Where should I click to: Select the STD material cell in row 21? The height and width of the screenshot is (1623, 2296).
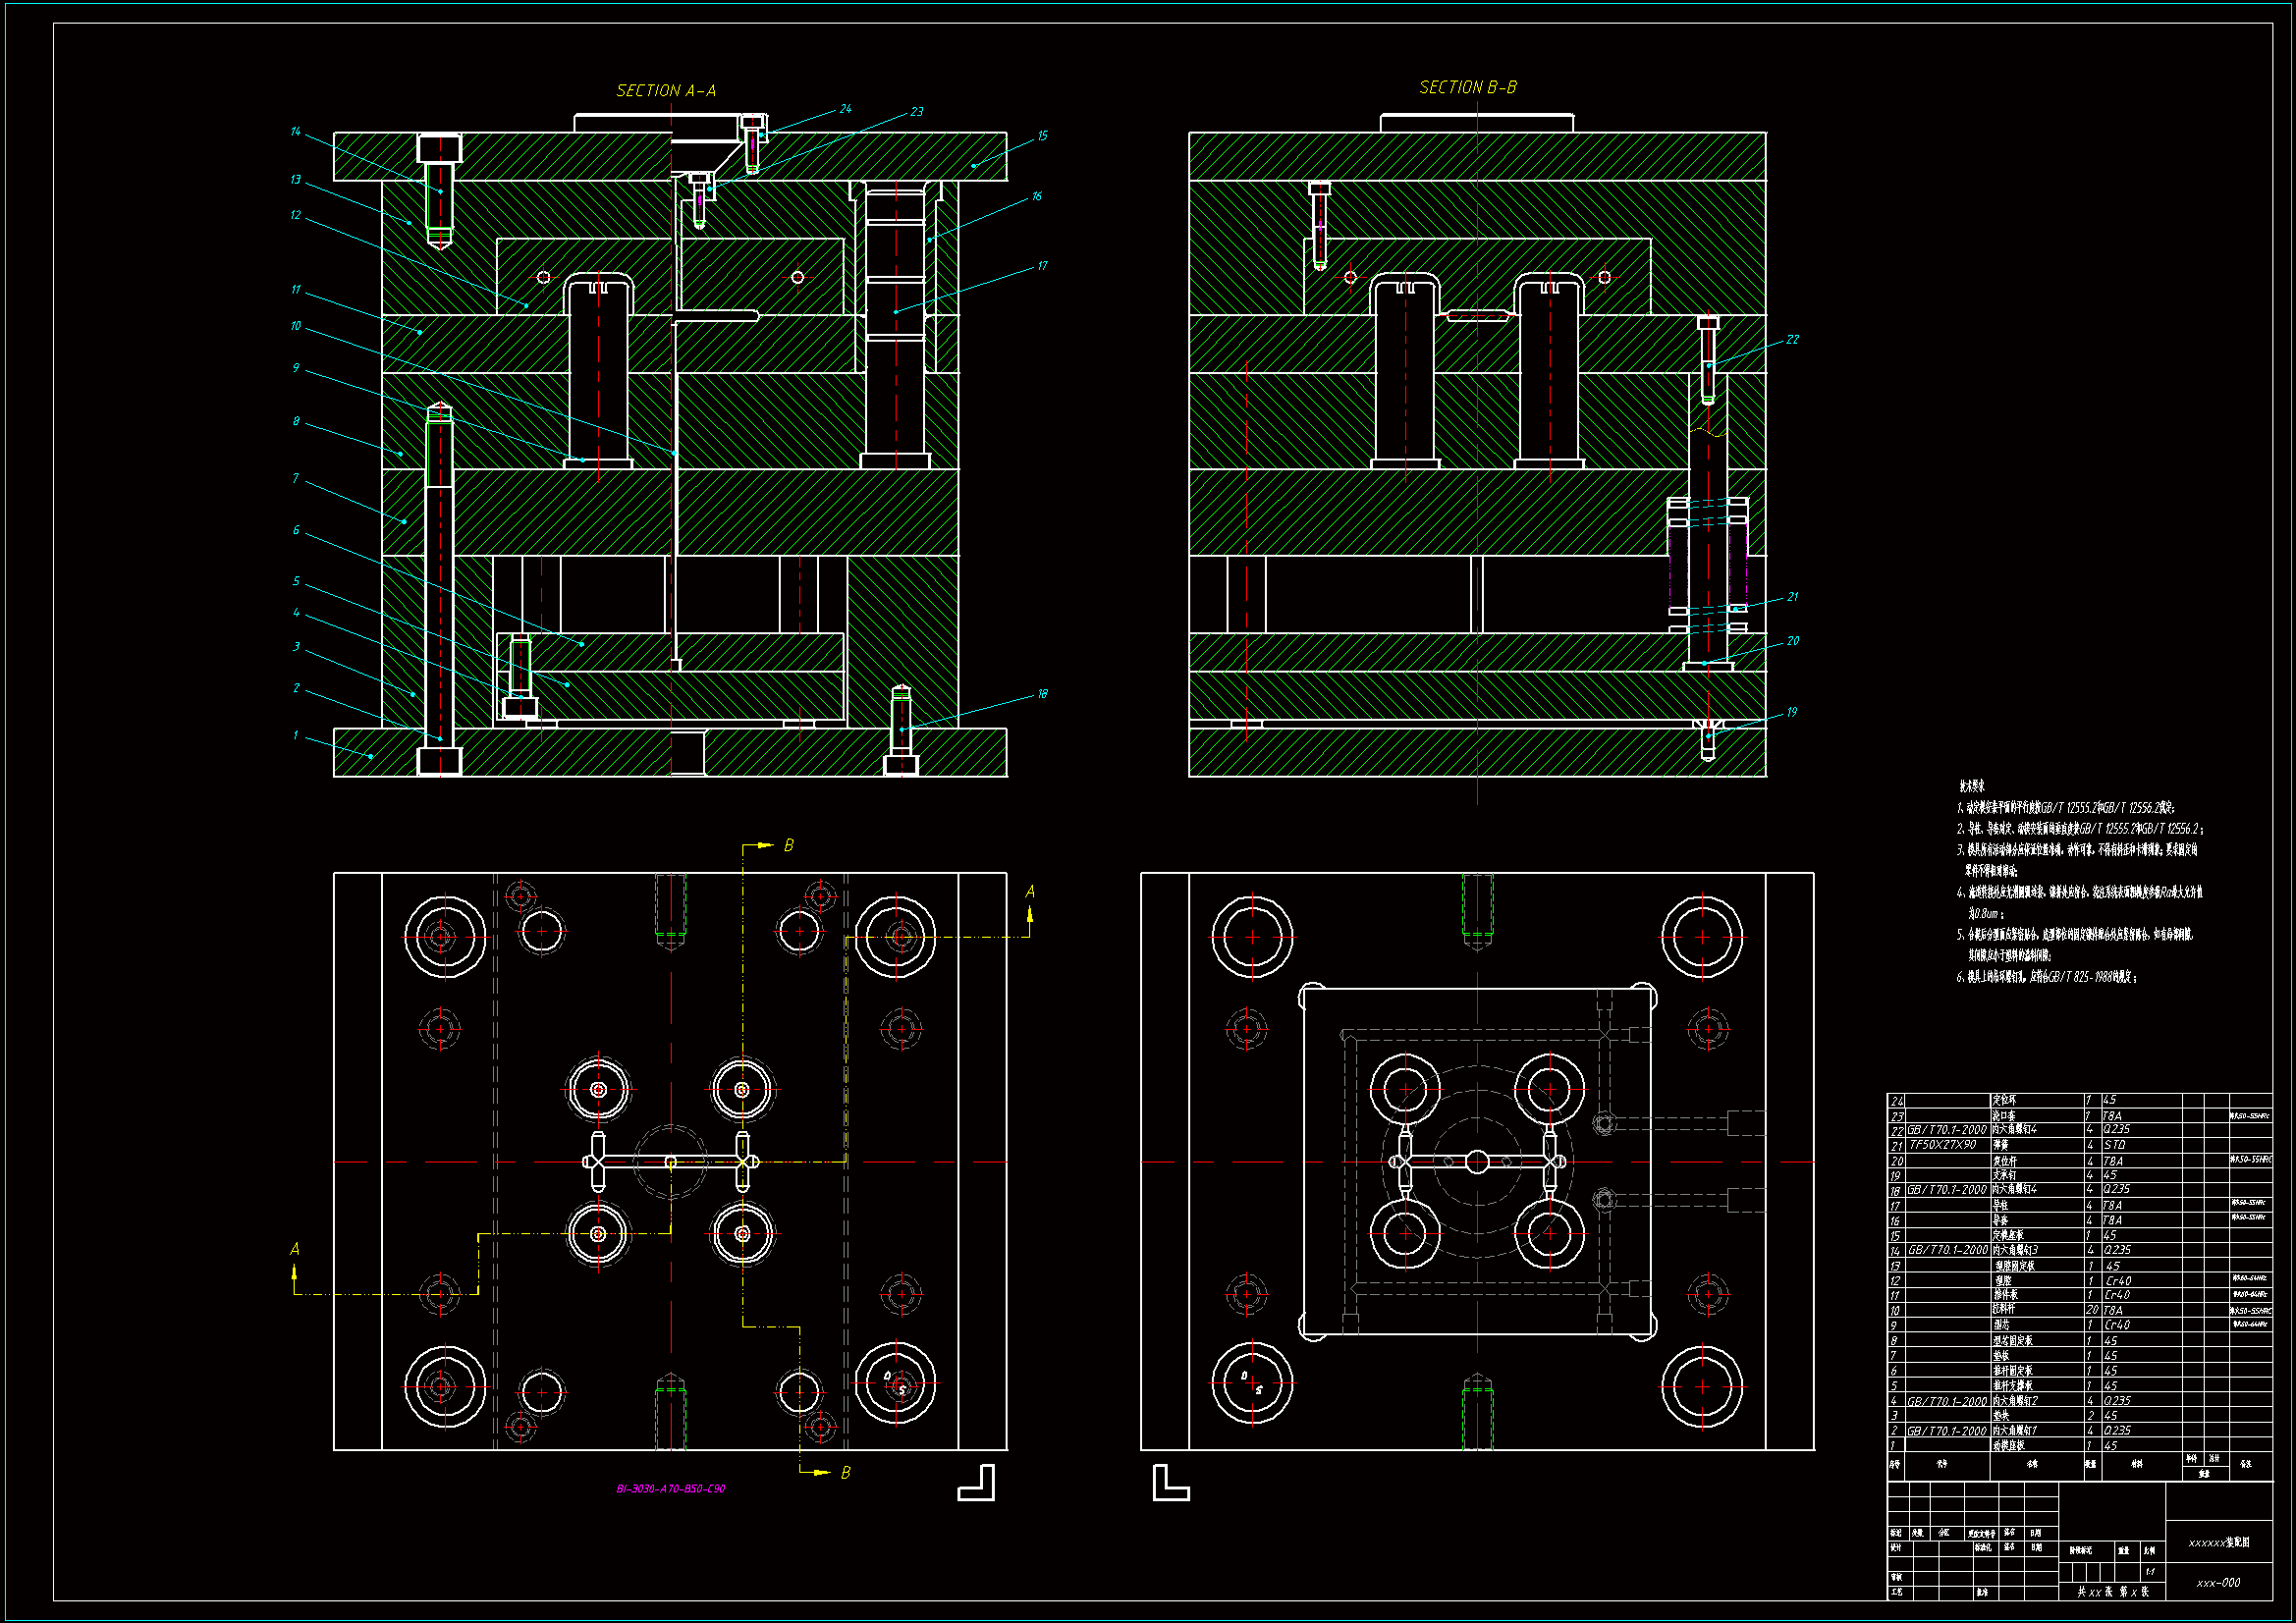(2114, 1145)
